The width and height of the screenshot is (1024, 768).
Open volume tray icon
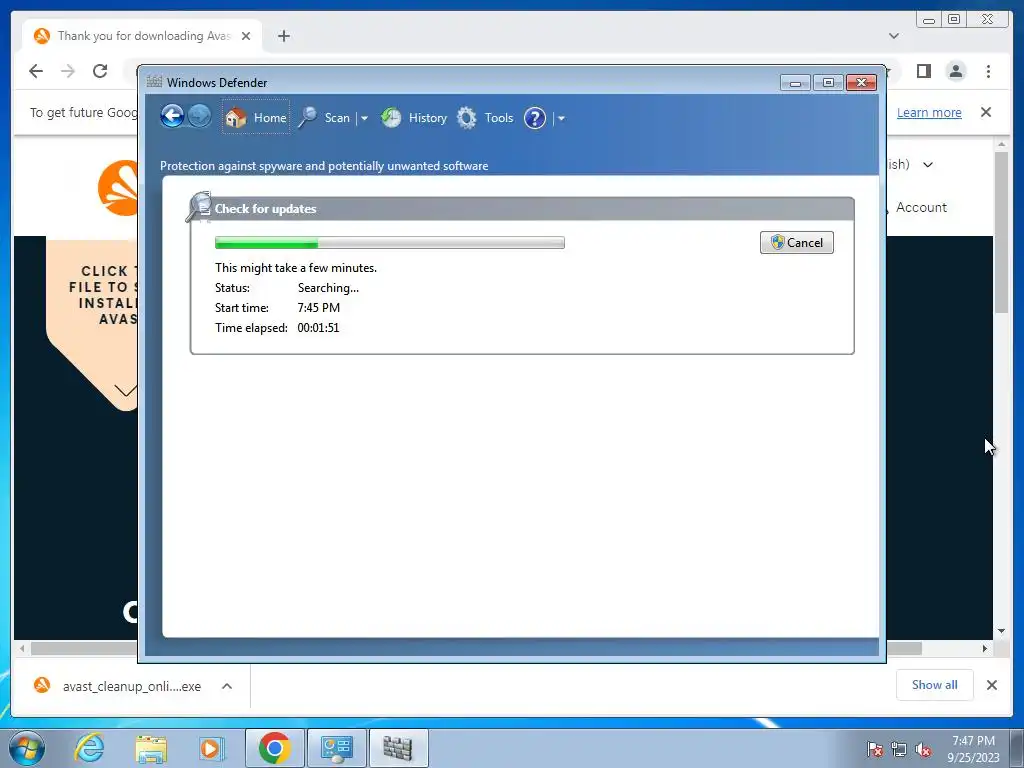click(x=923, y=749)
